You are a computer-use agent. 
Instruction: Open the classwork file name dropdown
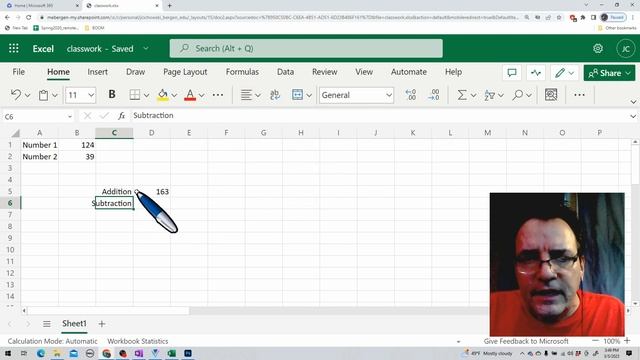(x=146, y=49)
